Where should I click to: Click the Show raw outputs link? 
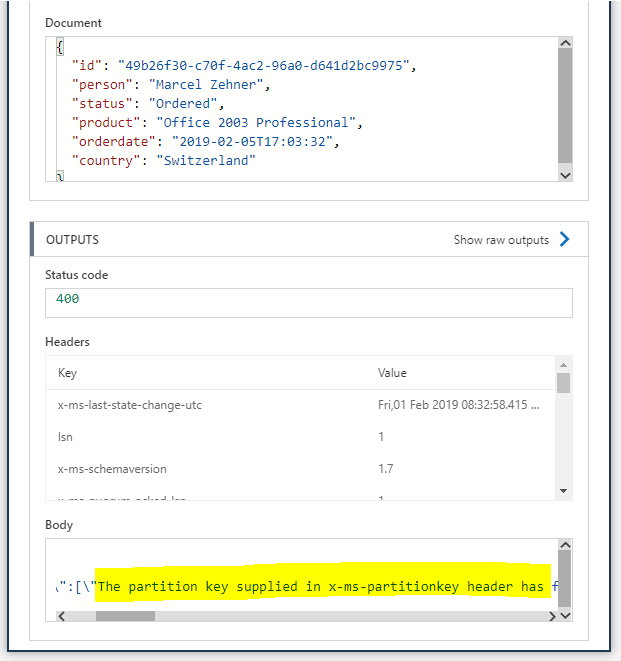point(501,240)
